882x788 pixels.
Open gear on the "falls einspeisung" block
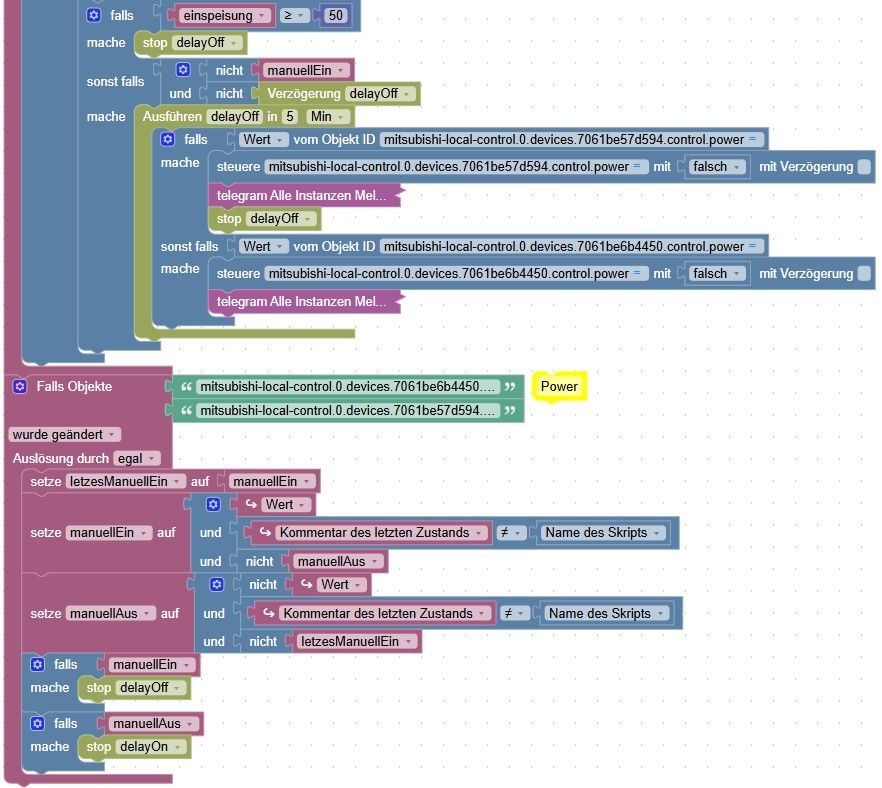coord(94,15)
